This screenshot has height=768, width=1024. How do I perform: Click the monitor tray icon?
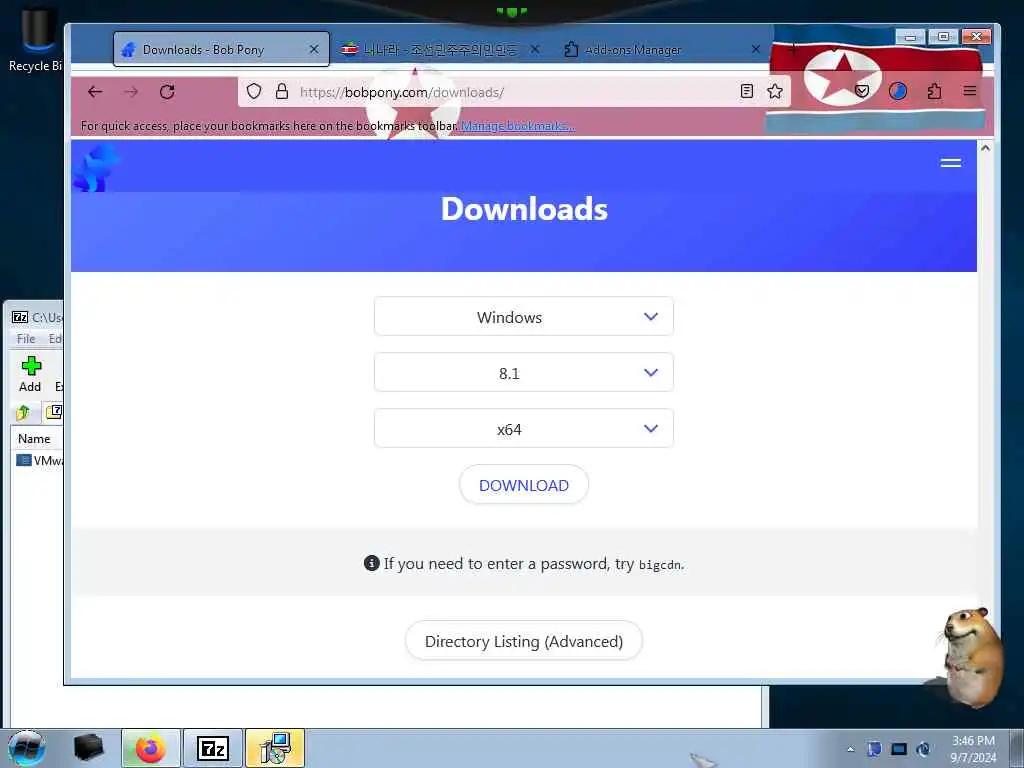899,749
